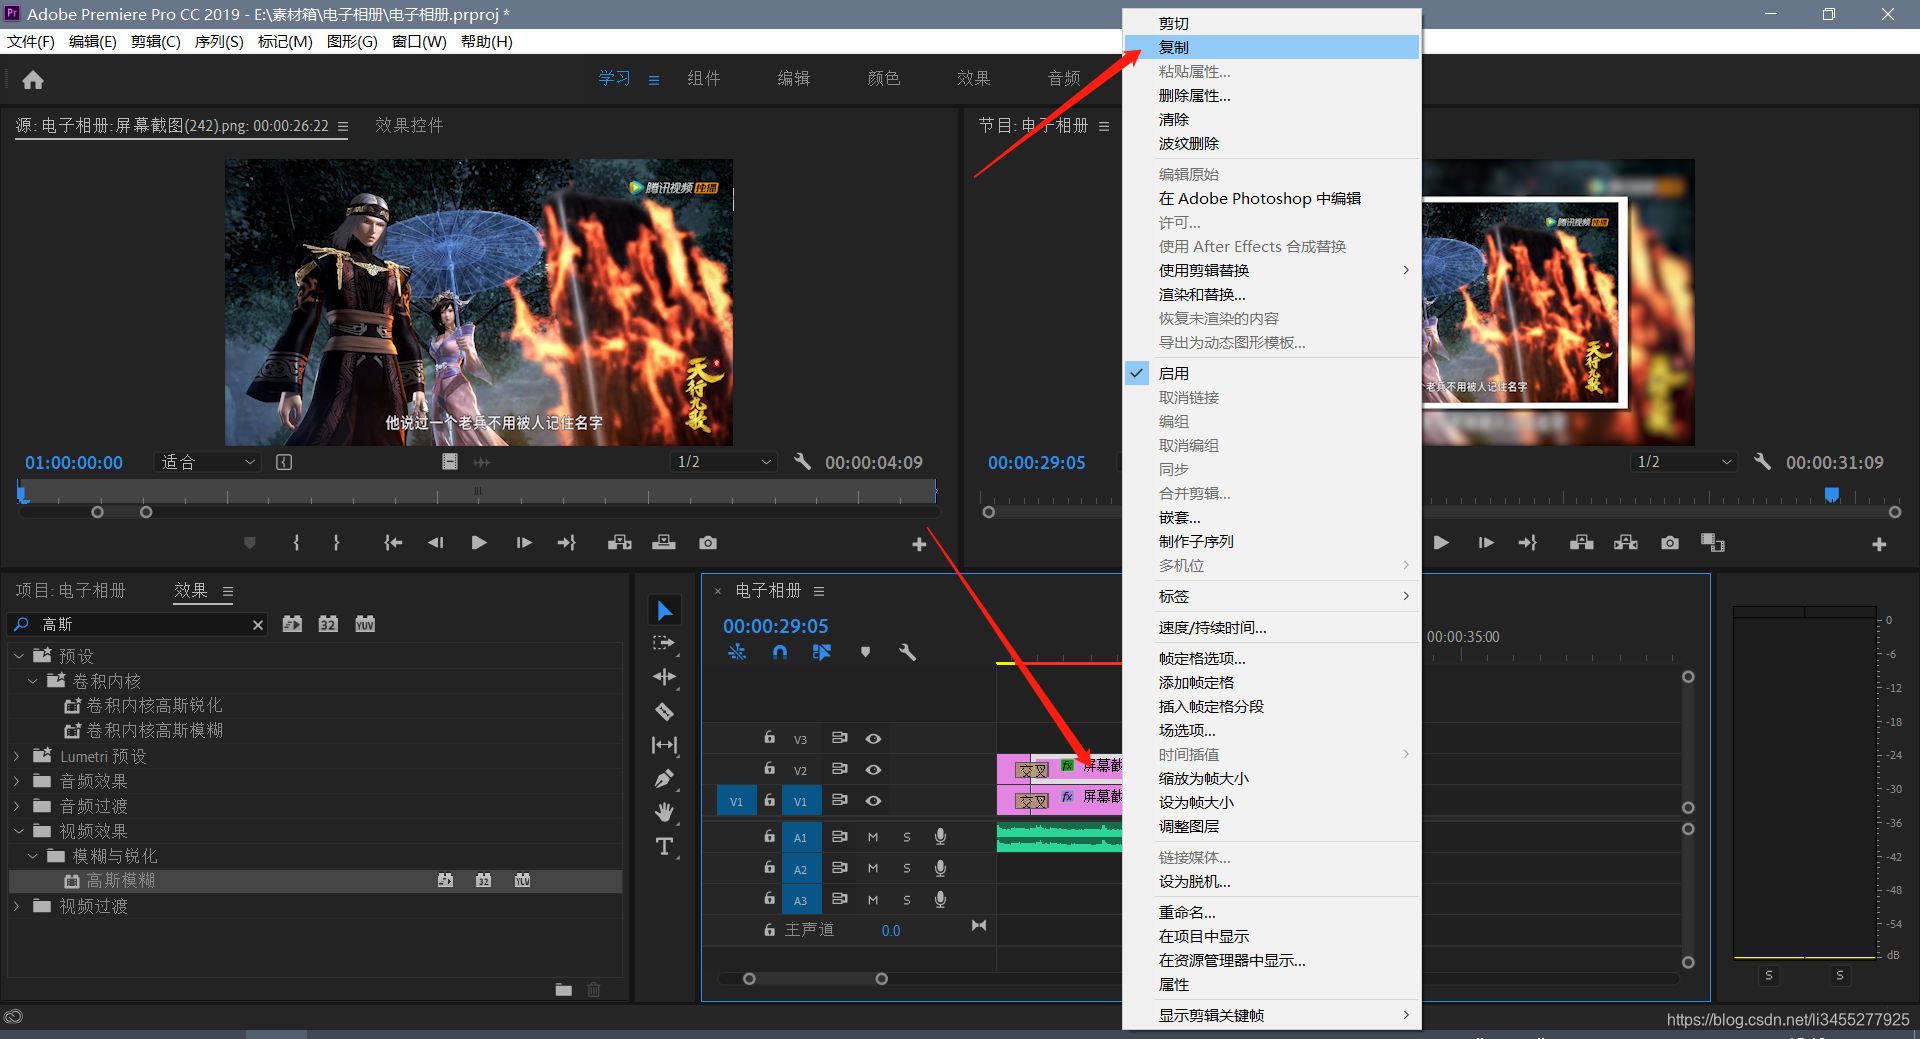The height and width of the screenshot is (1039, 1920).
Task: Toggle 启用 checked item in context menu
Action: pyautogui.click(x=1271, y=374)
